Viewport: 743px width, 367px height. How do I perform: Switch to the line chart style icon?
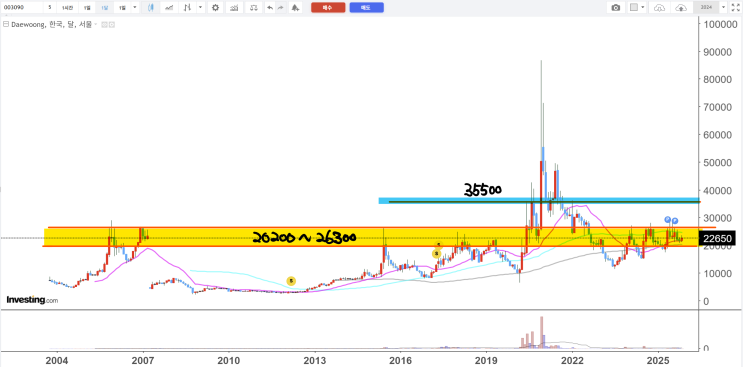pos(169,8)
